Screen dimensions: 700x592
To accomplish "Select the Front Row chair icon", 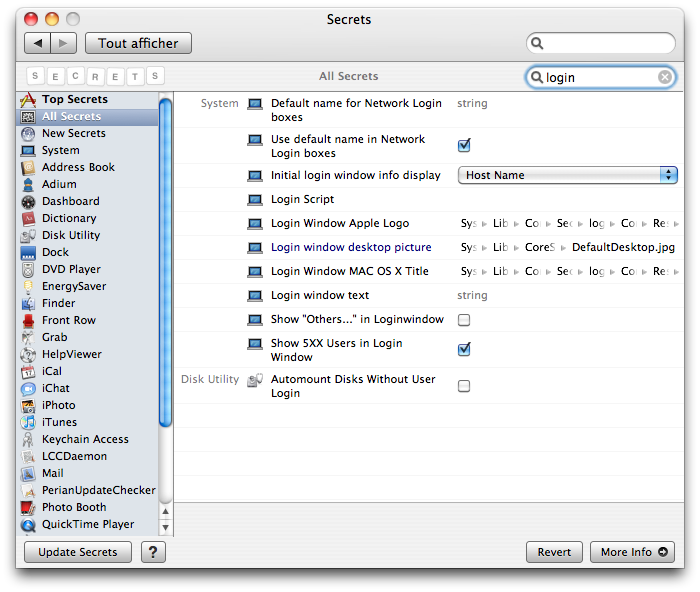I will tap(28, 321).
